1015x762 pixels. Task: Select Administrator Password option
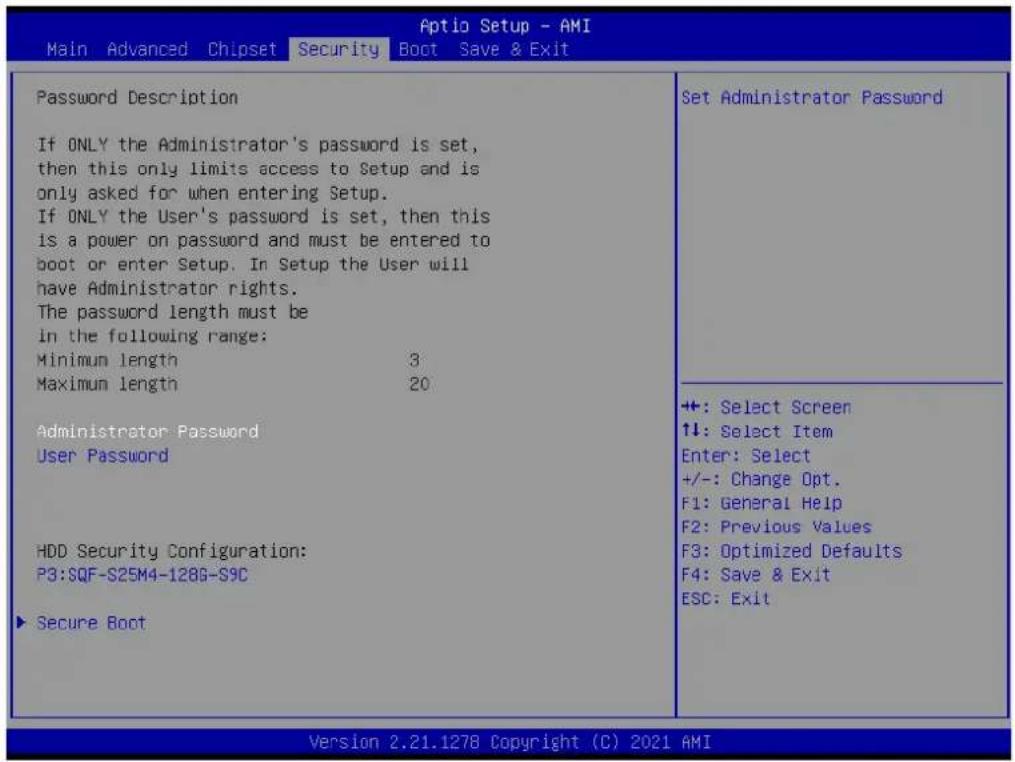pos(148,431)
